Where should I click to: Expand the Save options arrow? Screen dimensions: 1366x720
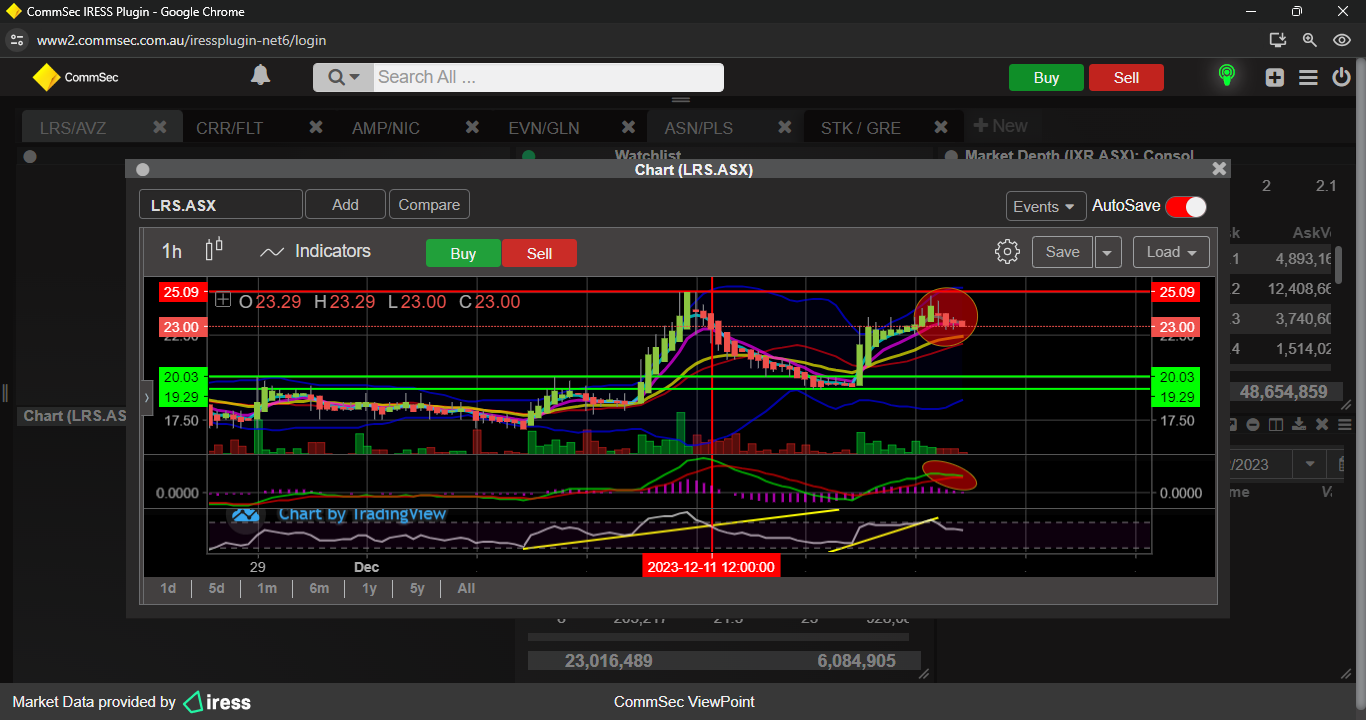coord(1108,253)
